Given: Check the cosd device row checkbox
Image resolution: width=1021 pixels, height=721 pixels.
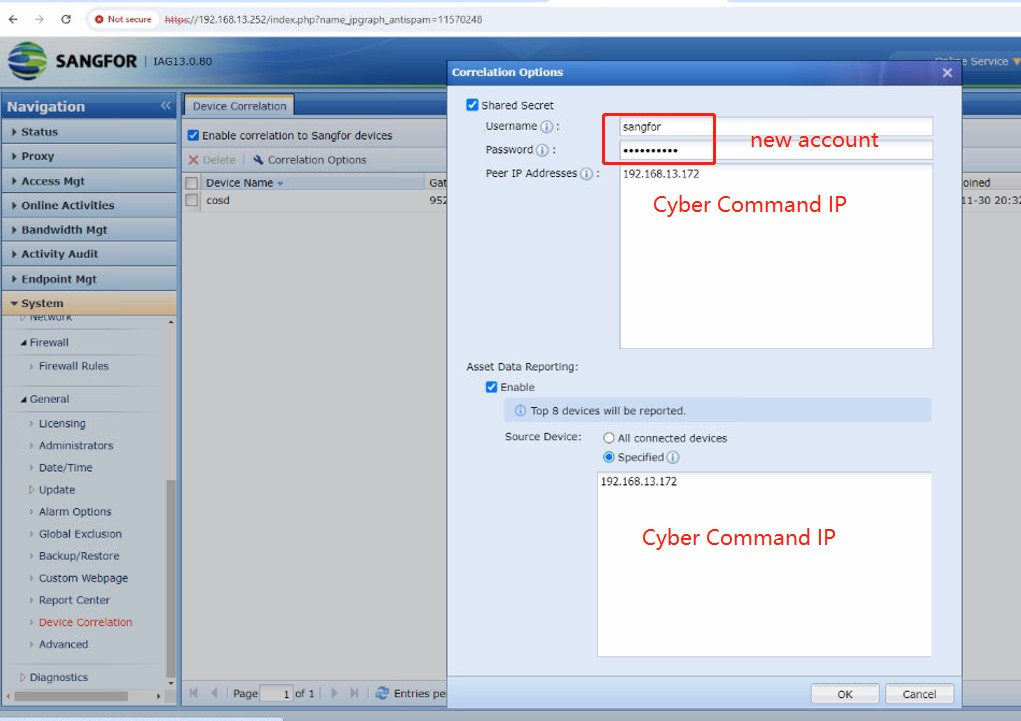Looking at the screenshot, I should 191,200.
